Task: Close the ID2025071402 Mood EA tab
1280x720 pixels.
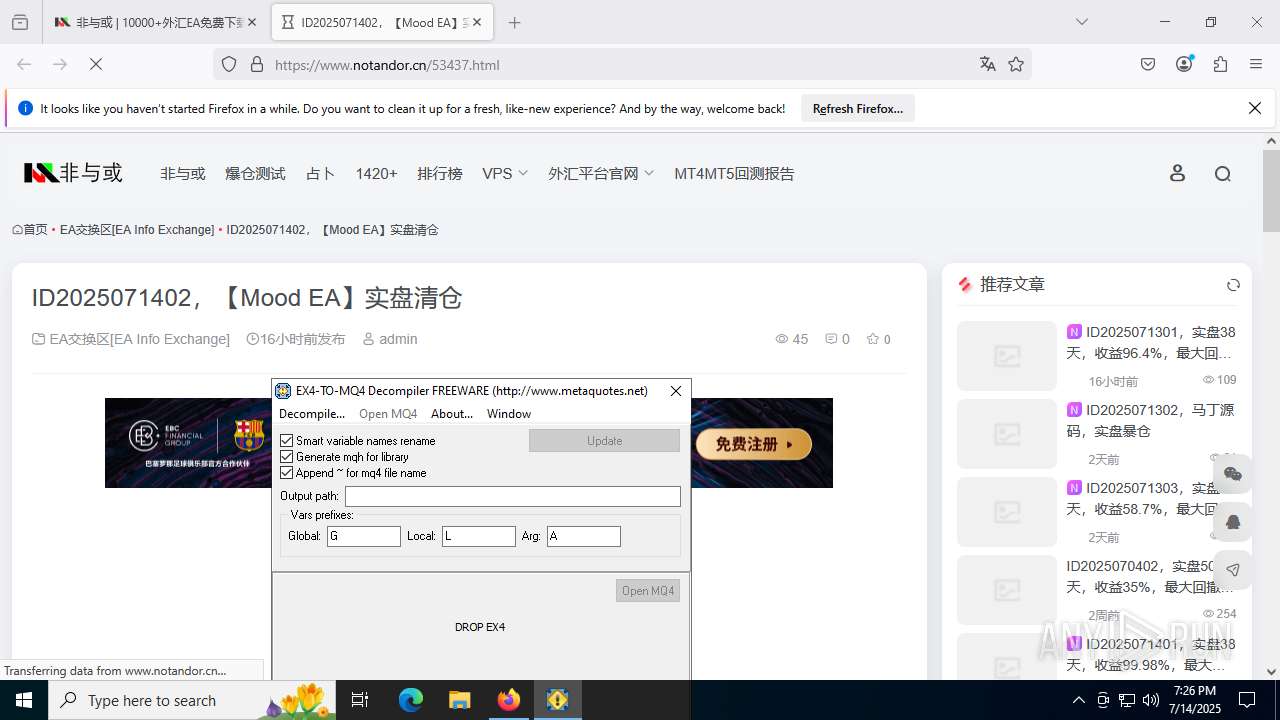Action: pyautogui.click(x=476, y=22)
